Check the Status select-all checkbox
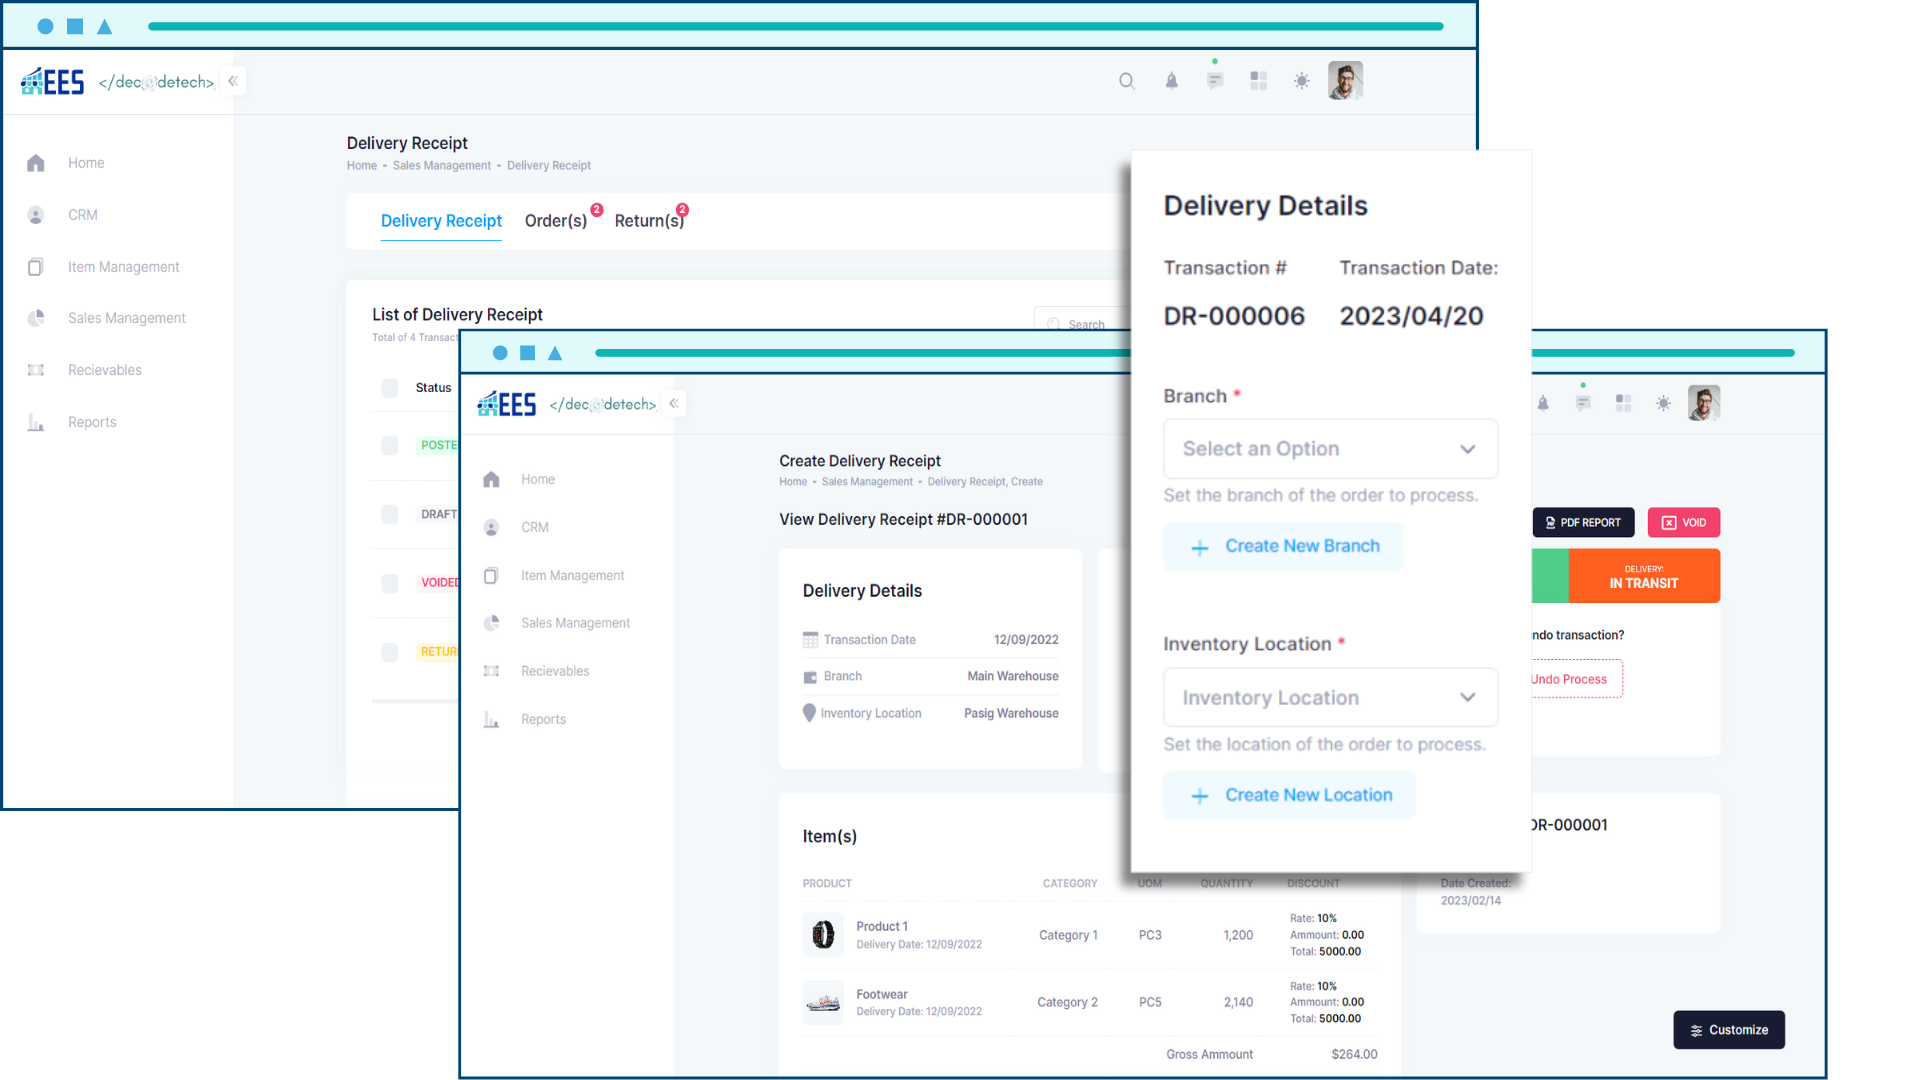1920x1080 pixels. tap(389, 388)
